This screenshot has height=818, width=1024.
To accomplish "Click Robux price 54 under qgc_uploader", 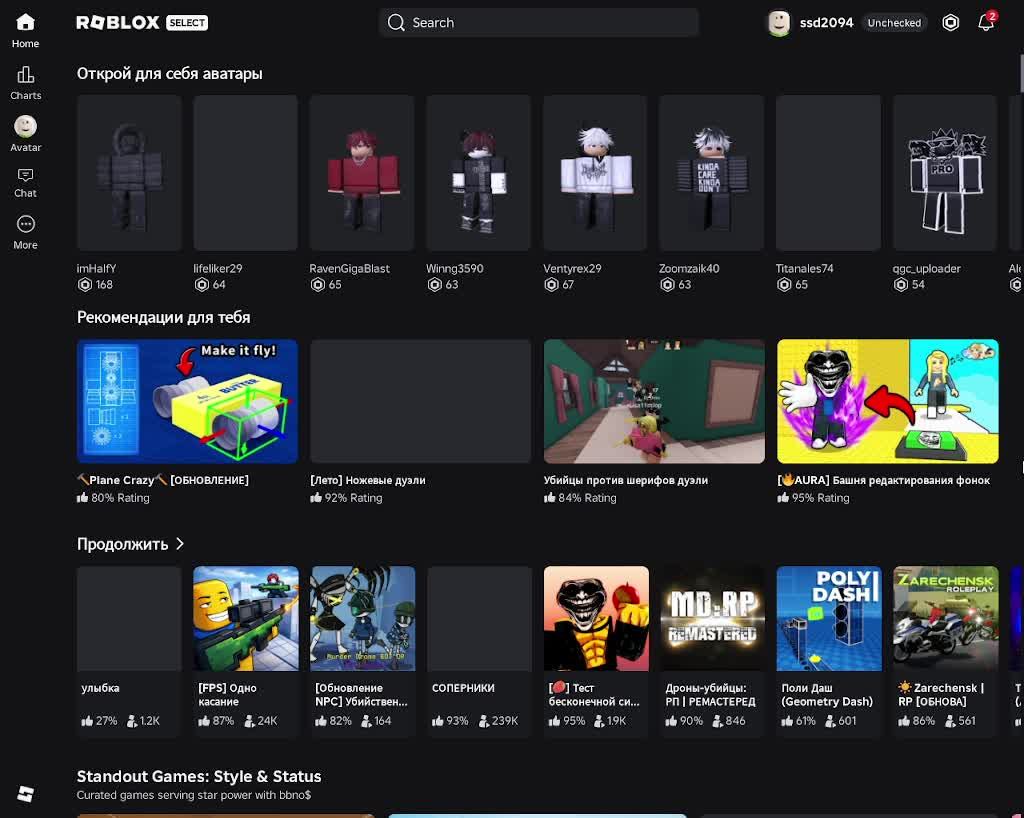I will (x=909, y=285).
